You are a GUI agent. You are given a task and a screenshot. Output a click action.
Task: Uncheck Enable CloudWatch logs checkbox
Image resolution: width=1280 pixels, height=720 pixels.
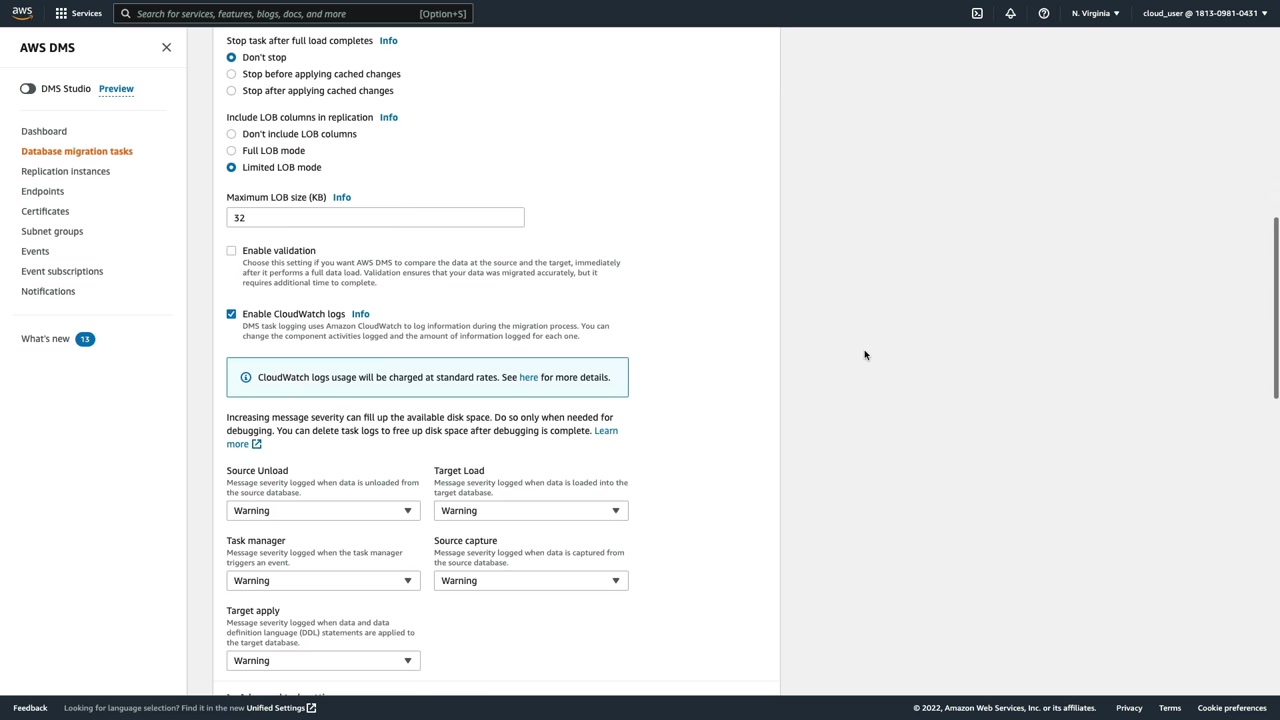click(x=231, y=314)
